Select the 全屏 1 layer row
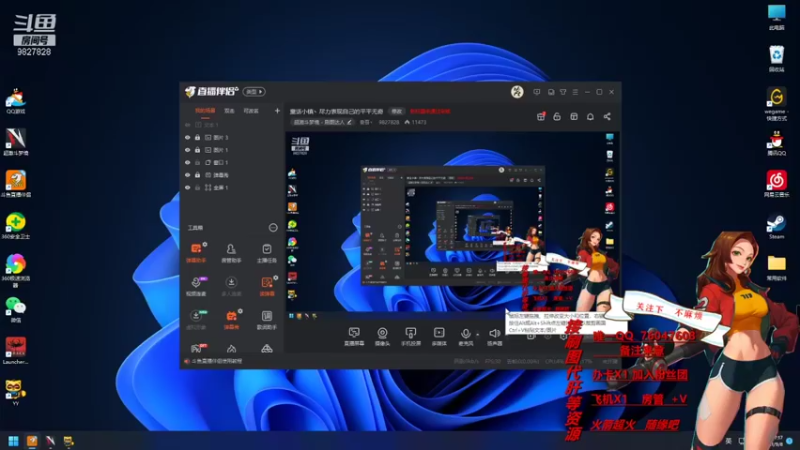The image size is (800, 450). [232, 187]
